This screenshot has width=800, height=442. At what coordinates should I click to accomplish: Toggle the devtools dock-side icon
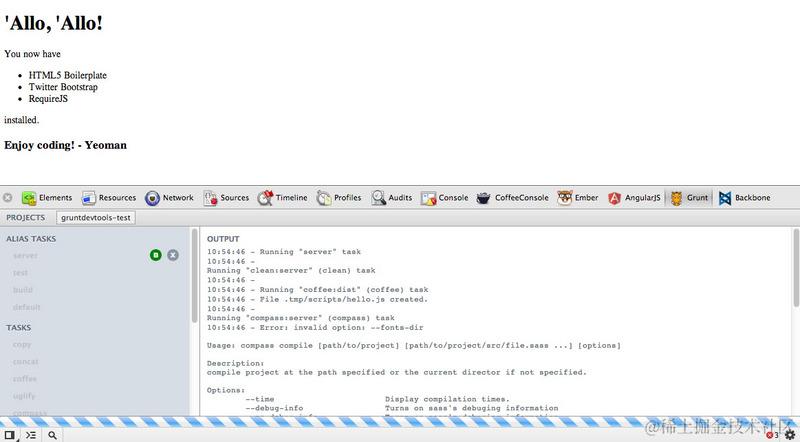(x=9, y=435)
